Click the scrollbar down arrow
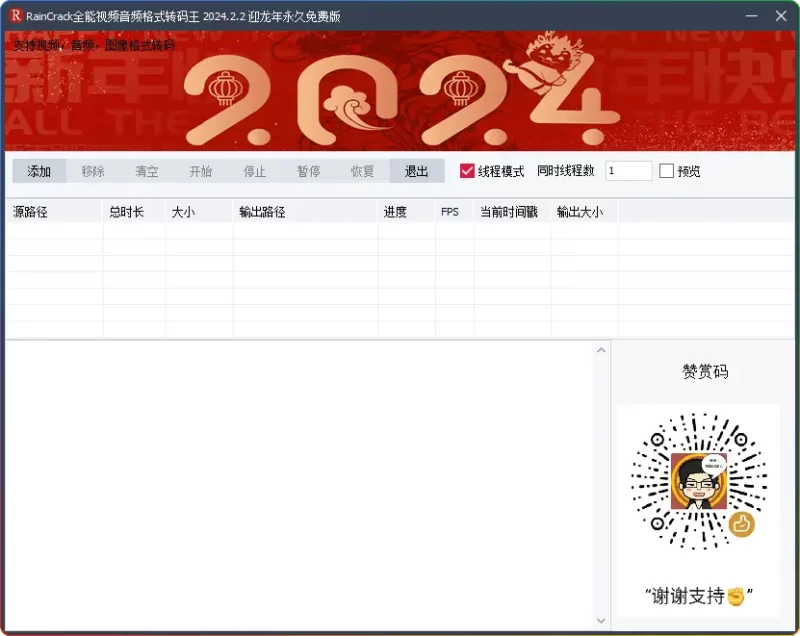Screen dimensions: 800x636 click(x=602, y=620)
